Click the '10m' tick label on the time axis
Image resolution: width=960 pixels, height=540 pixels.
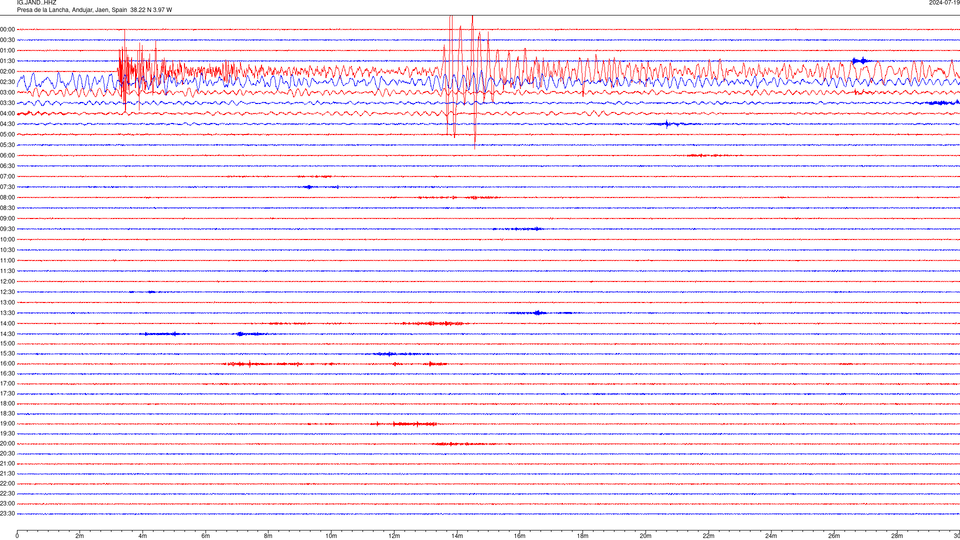pos(331,536)
